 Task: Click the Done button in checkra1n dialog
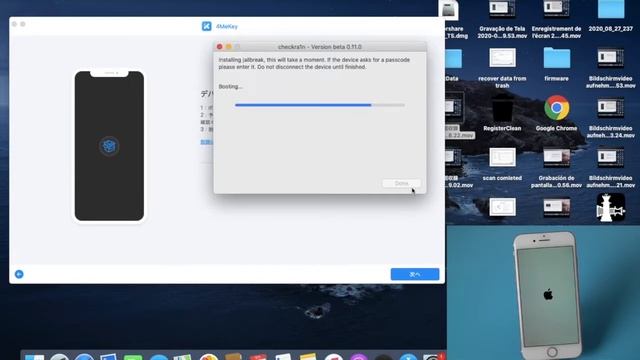[402, 183]
